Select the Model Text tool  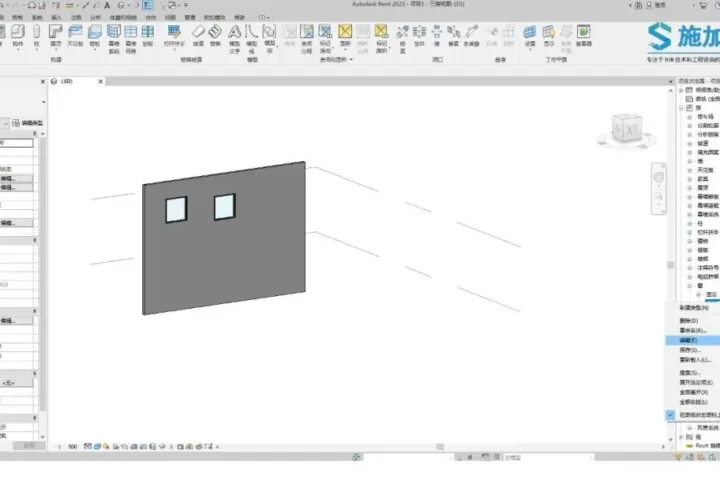pyautogui.click(x=235, y=39)
